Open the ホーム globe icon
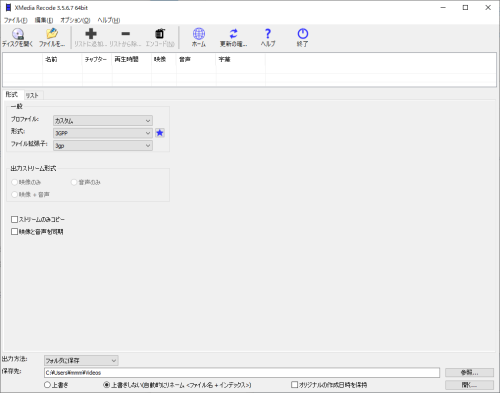The image size is (500, 393). click(199, 37)
